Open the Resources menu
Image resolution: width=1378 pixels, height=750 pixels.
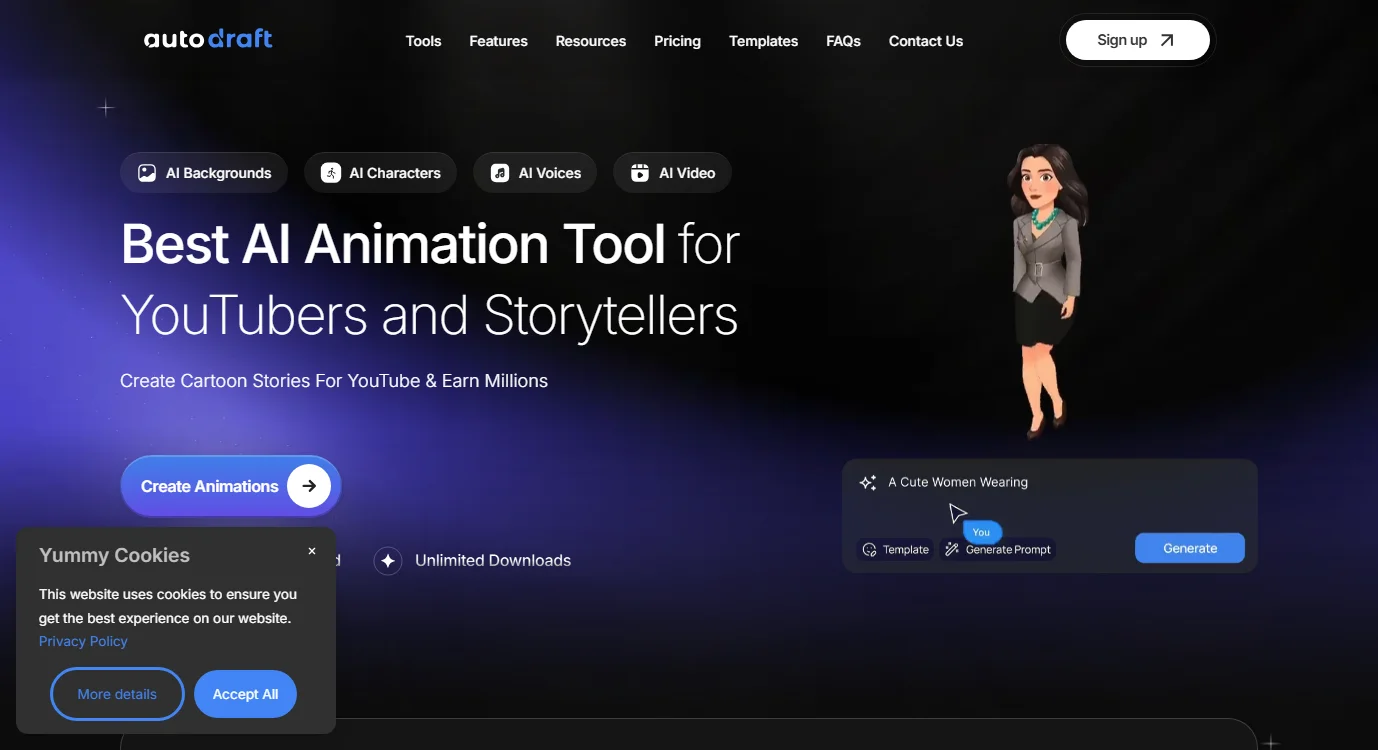tap(590, 41)
